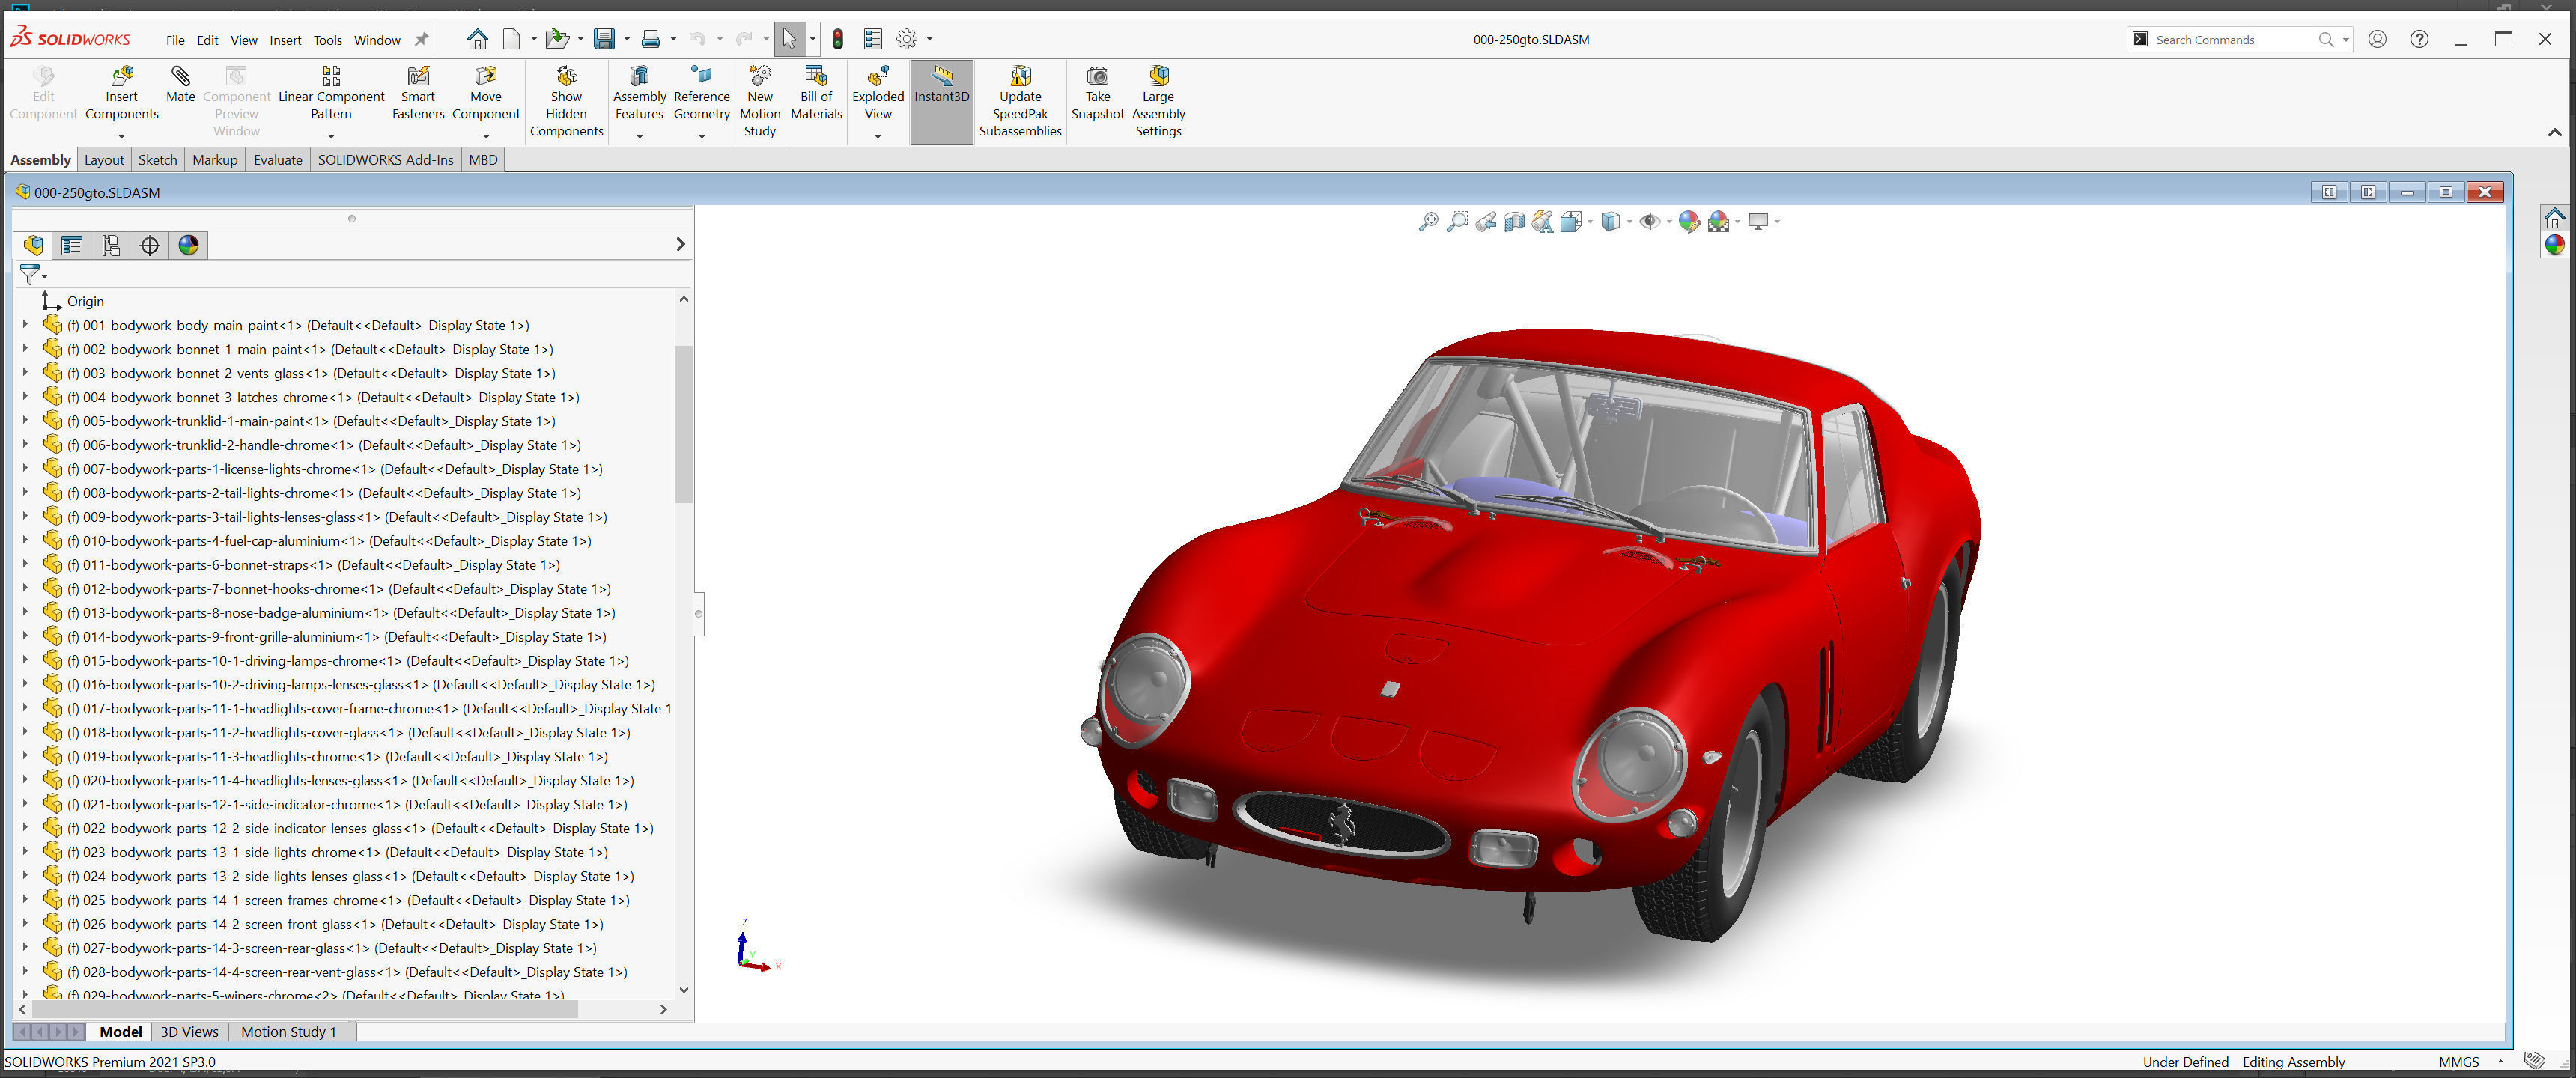Open the ConfigurationManager tab
The image size is (2576, 1078).
pos(111,245)
